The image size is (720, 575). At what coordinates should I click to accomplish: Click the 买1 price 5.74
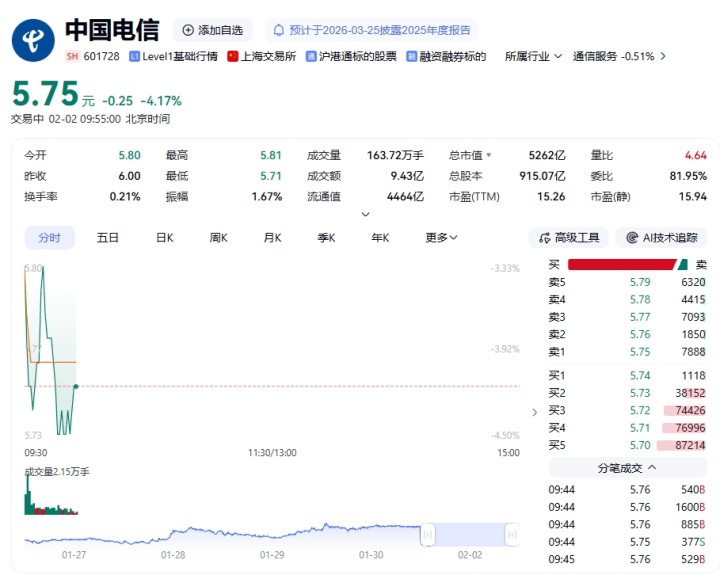pyautogui.click(x=640, y=376)
